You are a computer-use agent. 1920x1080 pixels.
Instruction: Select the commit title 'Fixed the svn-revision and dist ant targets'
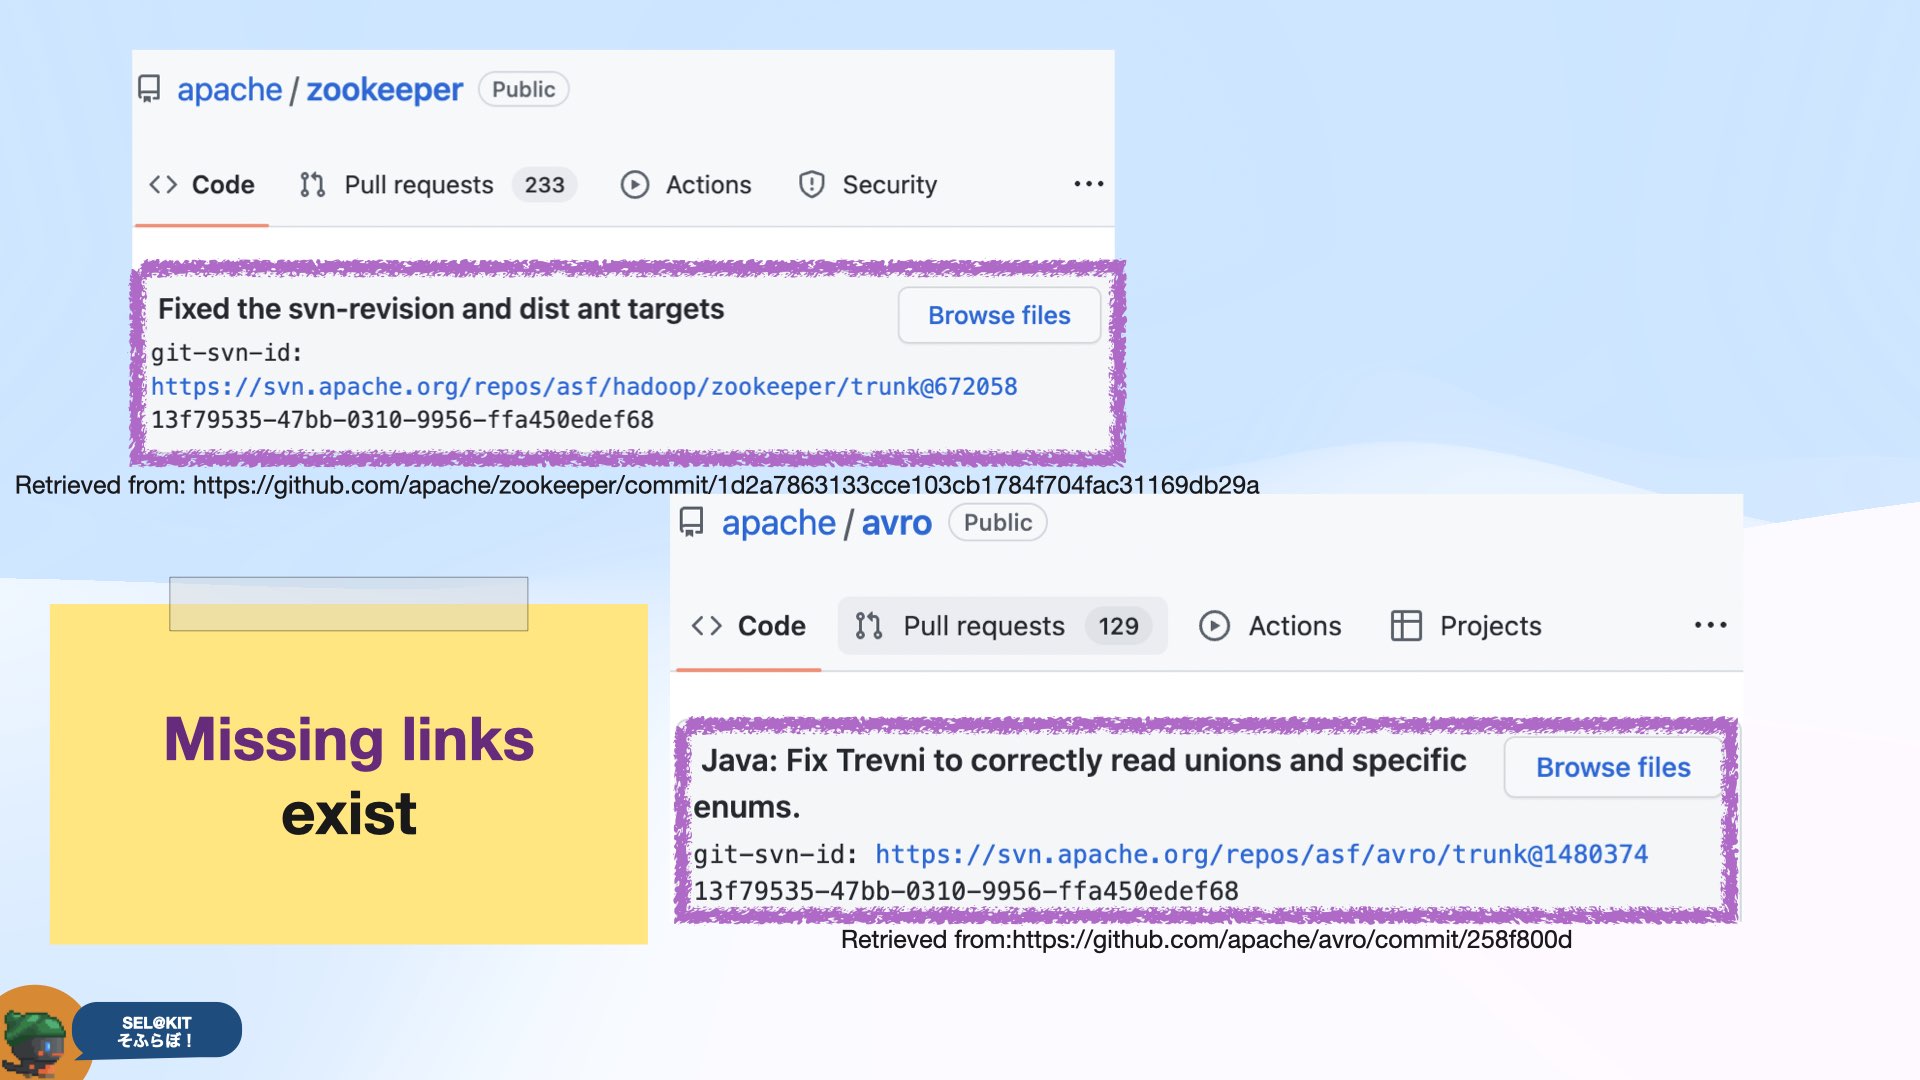(441, 309)
